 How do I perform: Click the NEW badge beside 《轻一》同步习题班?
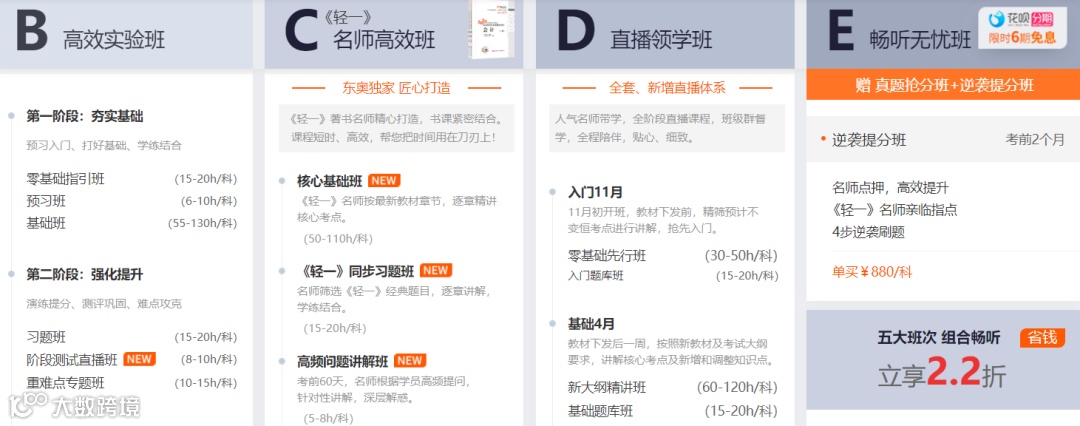pyautogui.click(x=436, y=270)
